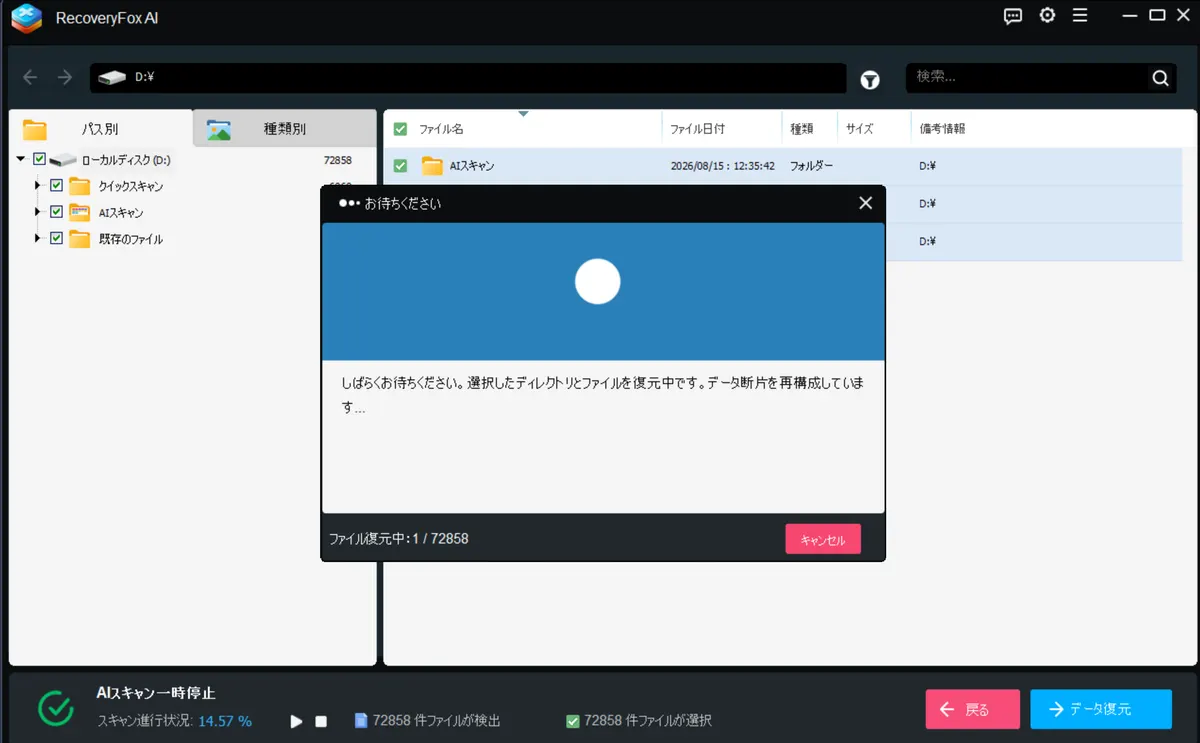Click the データ復元 button
Viewport: 1200px width, 743px height.
click(x=1101, y=709)
